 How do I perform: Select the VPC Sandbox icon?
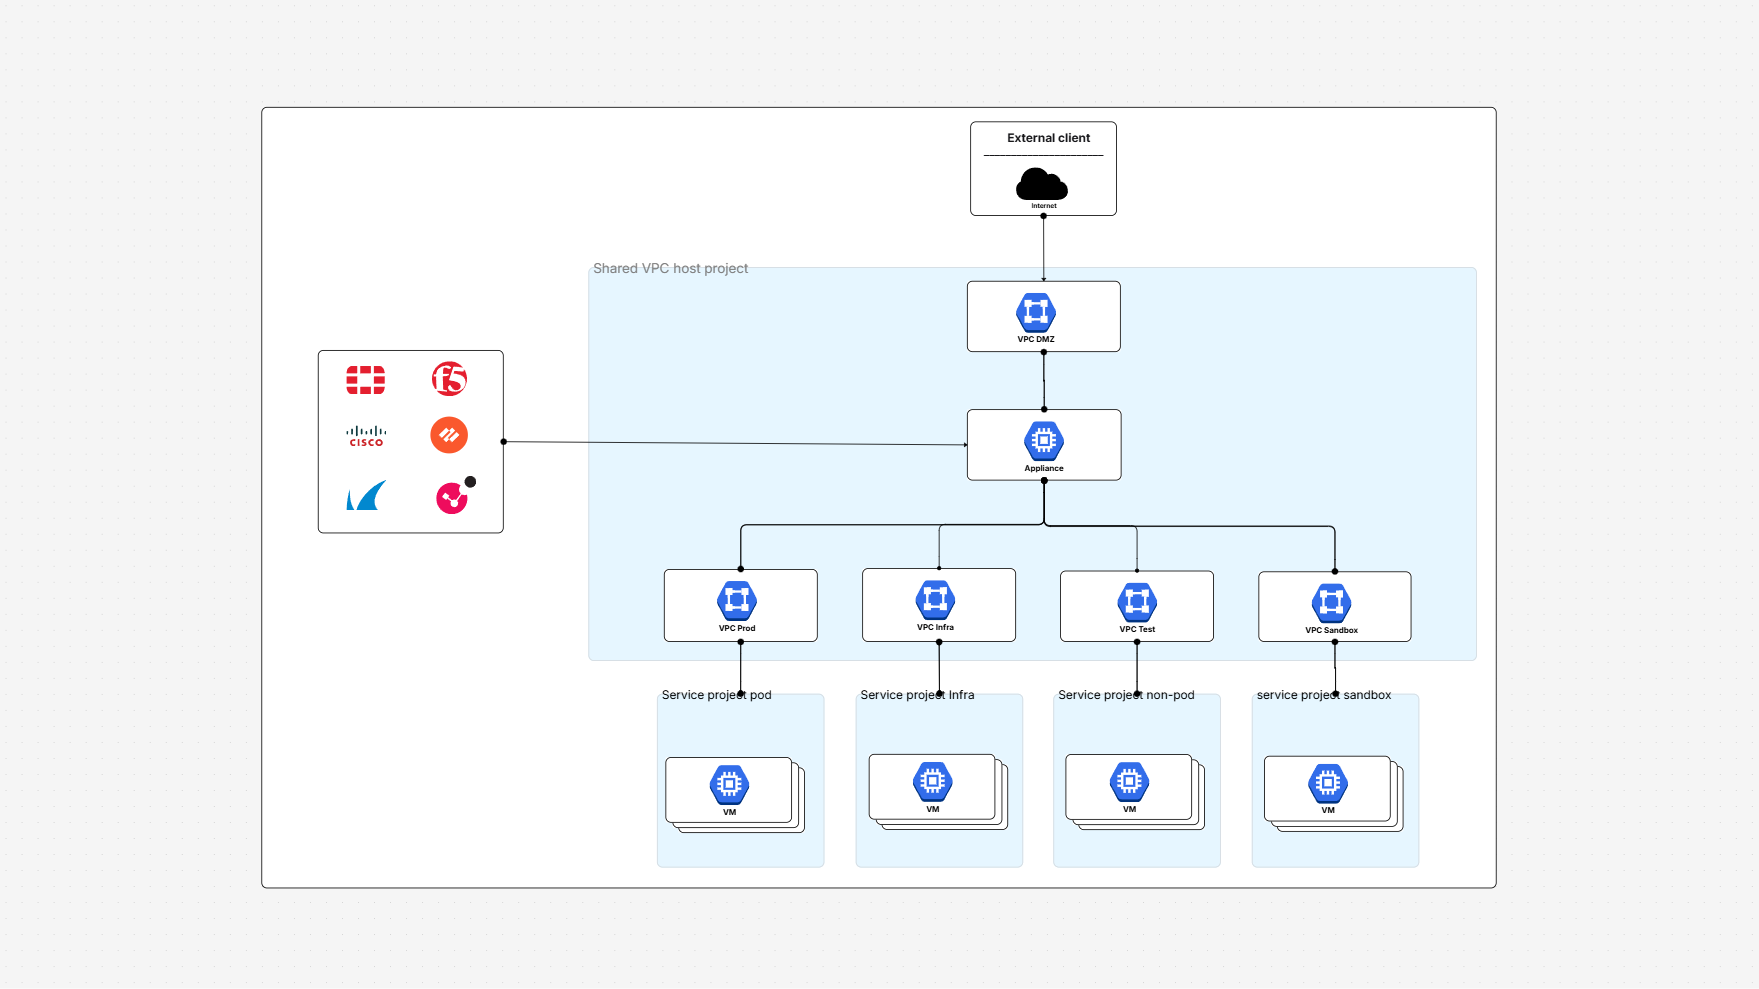coord(1334,601)
